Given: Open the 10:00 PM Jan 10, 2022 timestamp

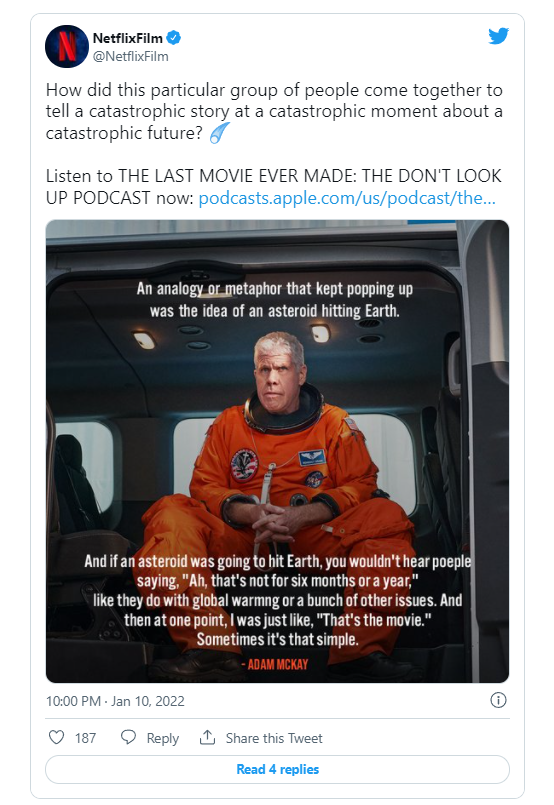Looking at the screenshot, I should tap(115, 701).
